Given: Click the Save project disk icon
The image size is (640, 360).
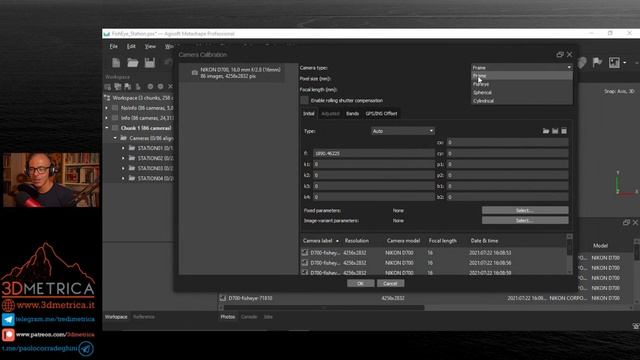Looking at the screenshot, I should 150,63.
